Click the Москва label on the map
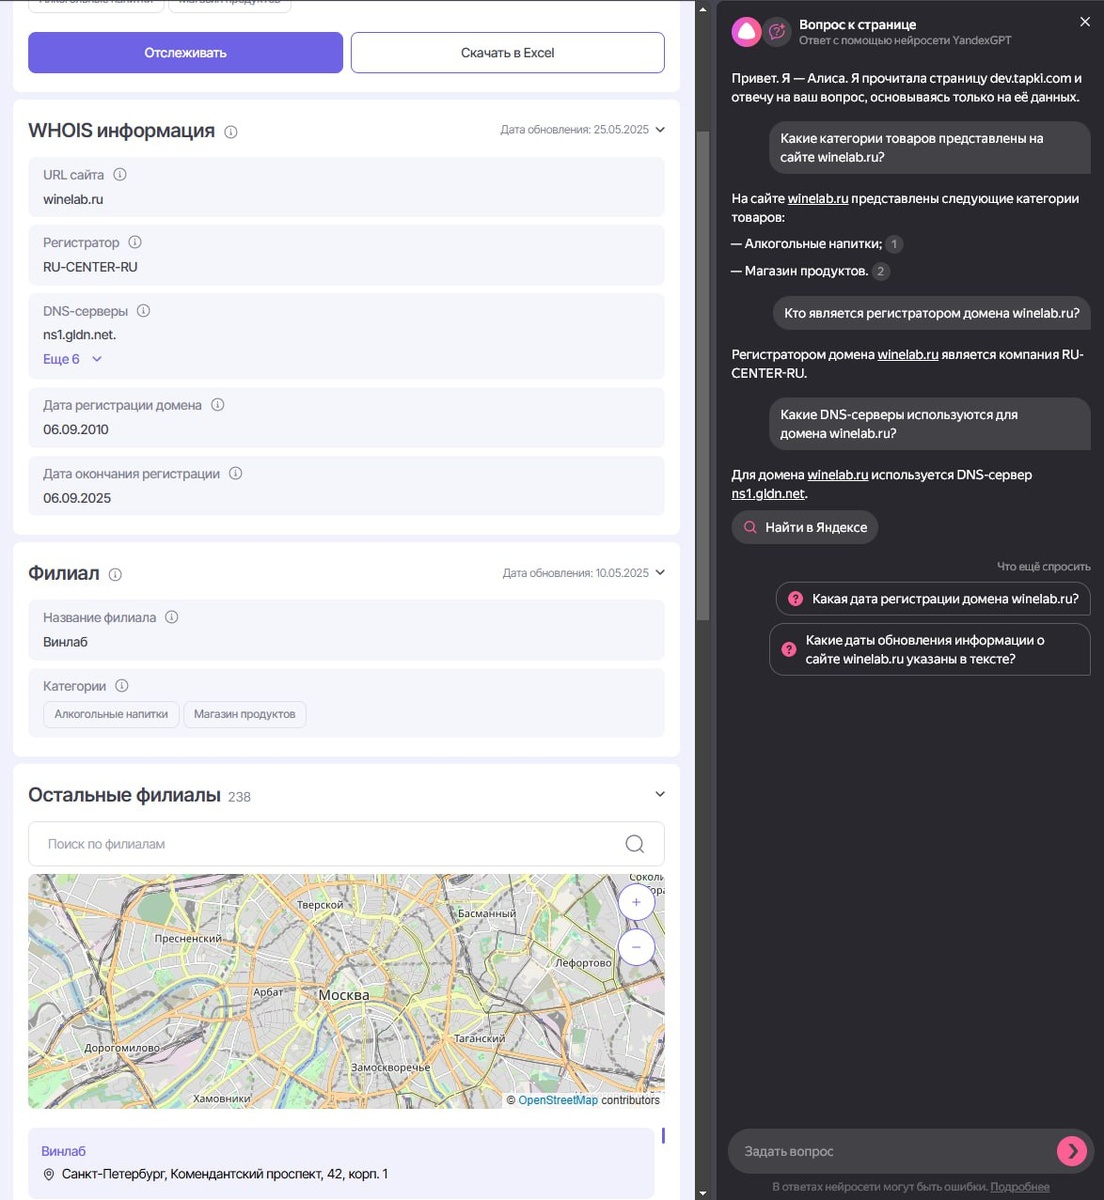1104x1200 pixels. click(343, 995)
